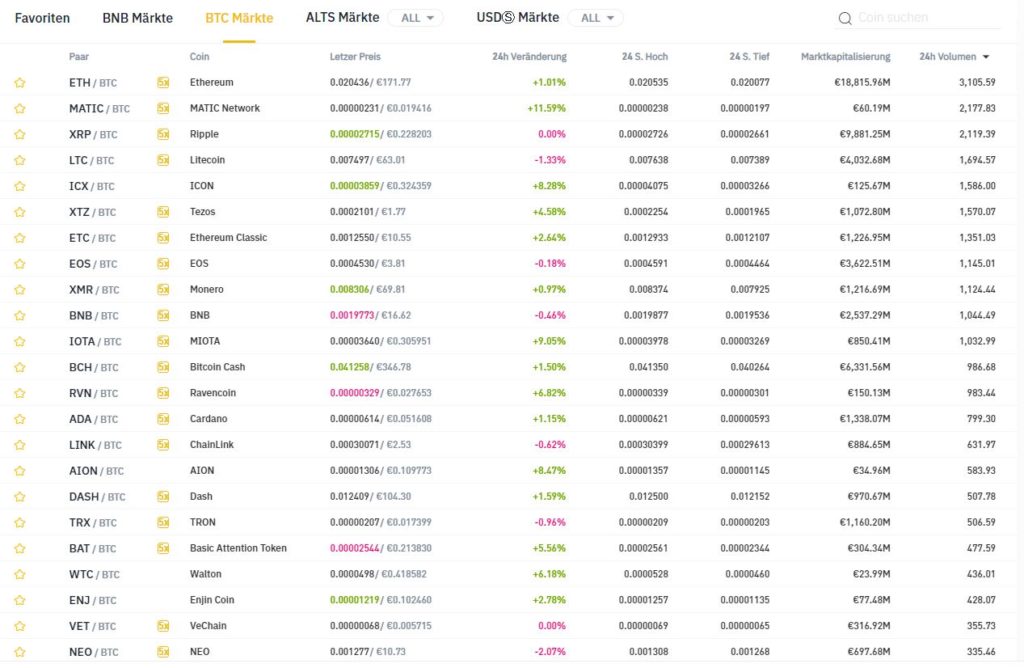This screenshot has width=1024, height=668.
Task: Switch to the Favoriten tab
Action: pos(42,18)
